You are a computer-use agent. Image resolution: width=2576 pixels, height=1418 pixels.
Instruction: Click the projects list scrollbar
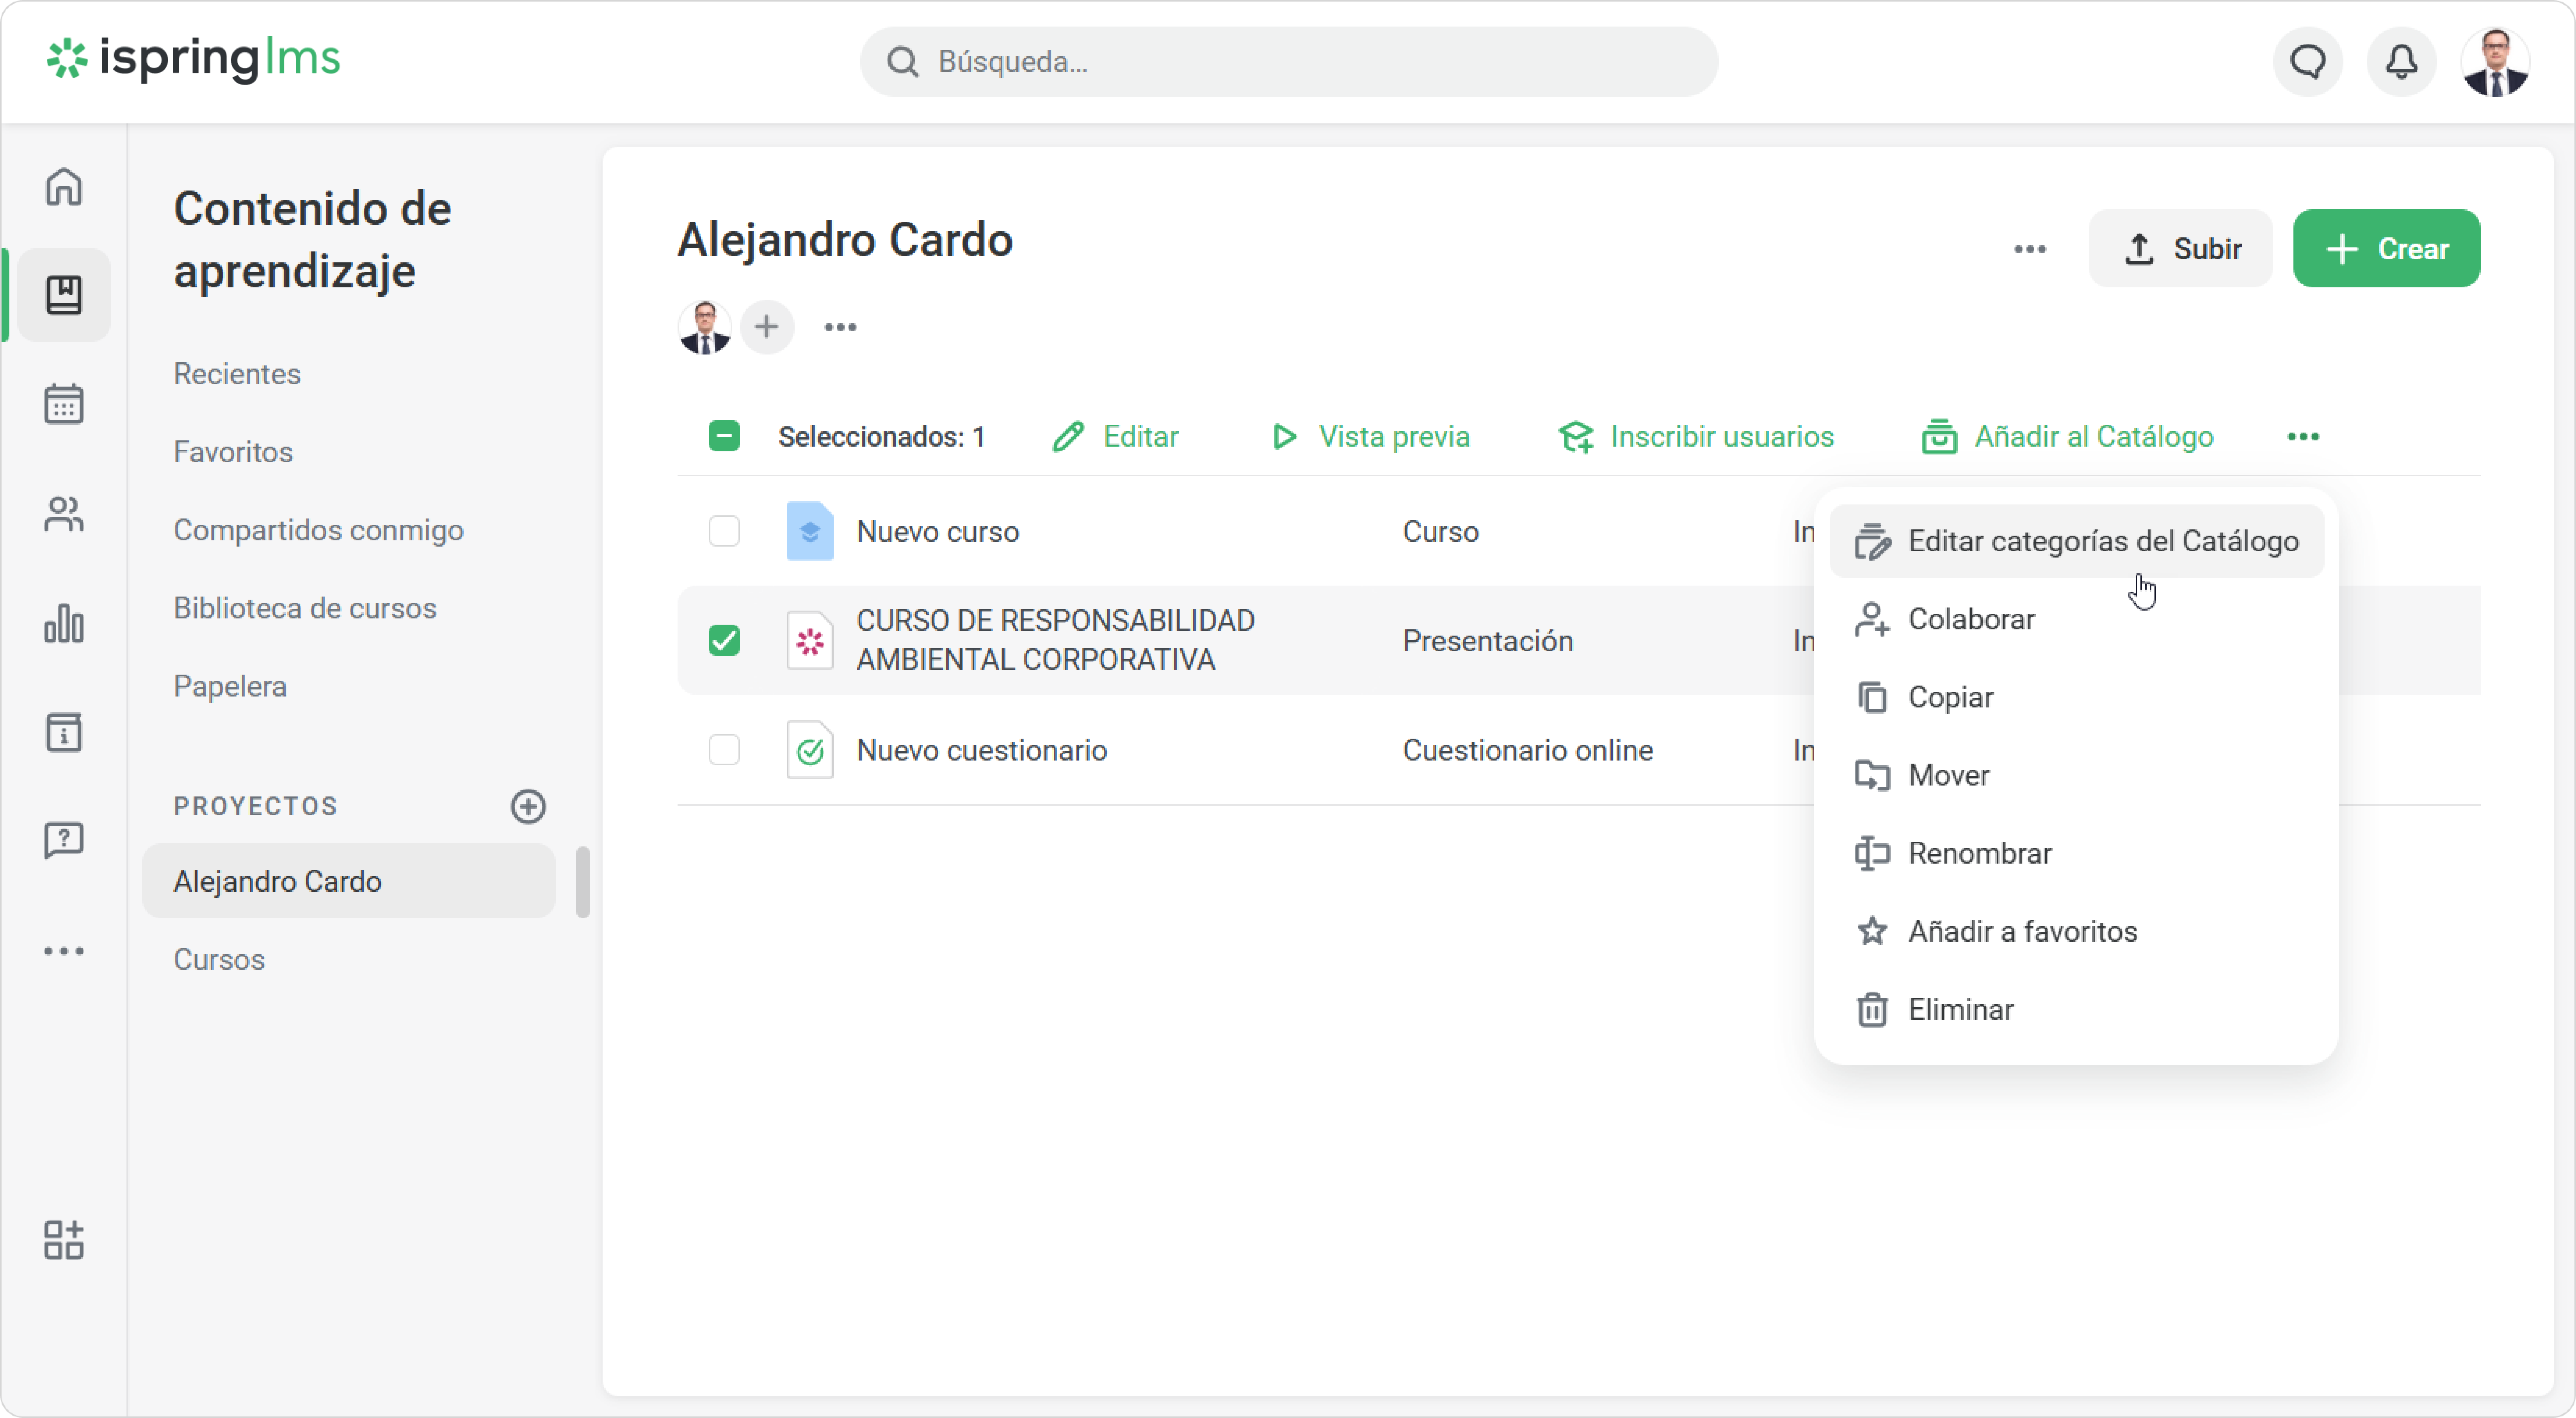(583, 881)
